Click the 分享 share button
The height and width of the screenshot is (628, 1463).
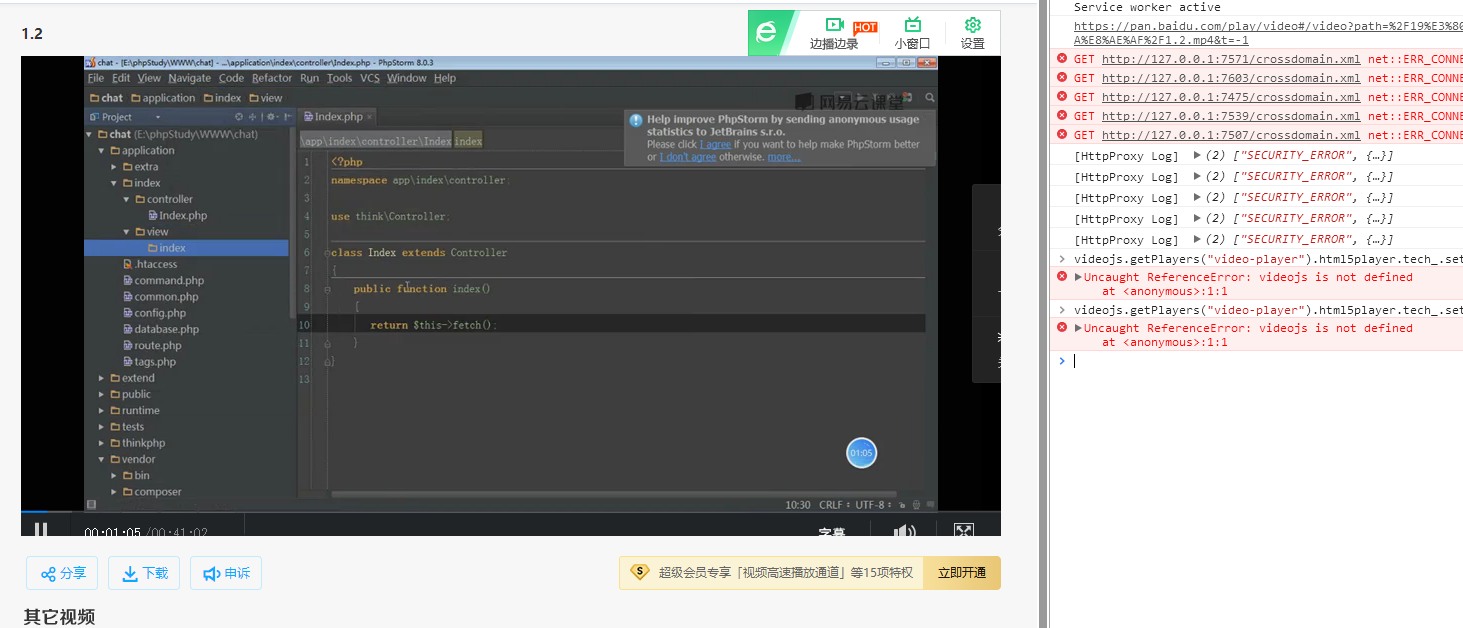pos(63,574)
